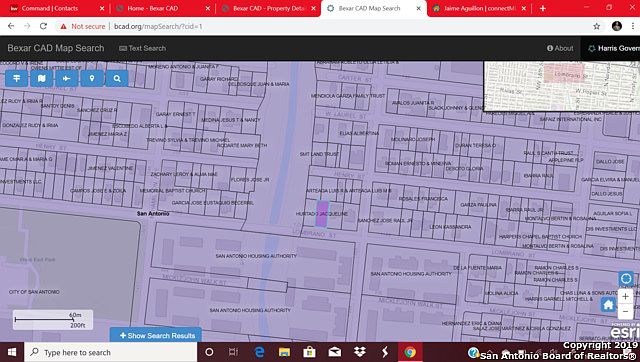Click the CITY OF SAN ANTONIO parcel label
640x362 pixels.
pyautogui.click(x=34, y=292)
